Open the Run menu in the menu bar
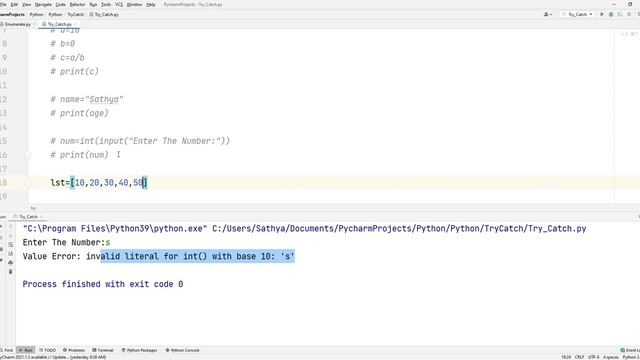 point(93,4)
